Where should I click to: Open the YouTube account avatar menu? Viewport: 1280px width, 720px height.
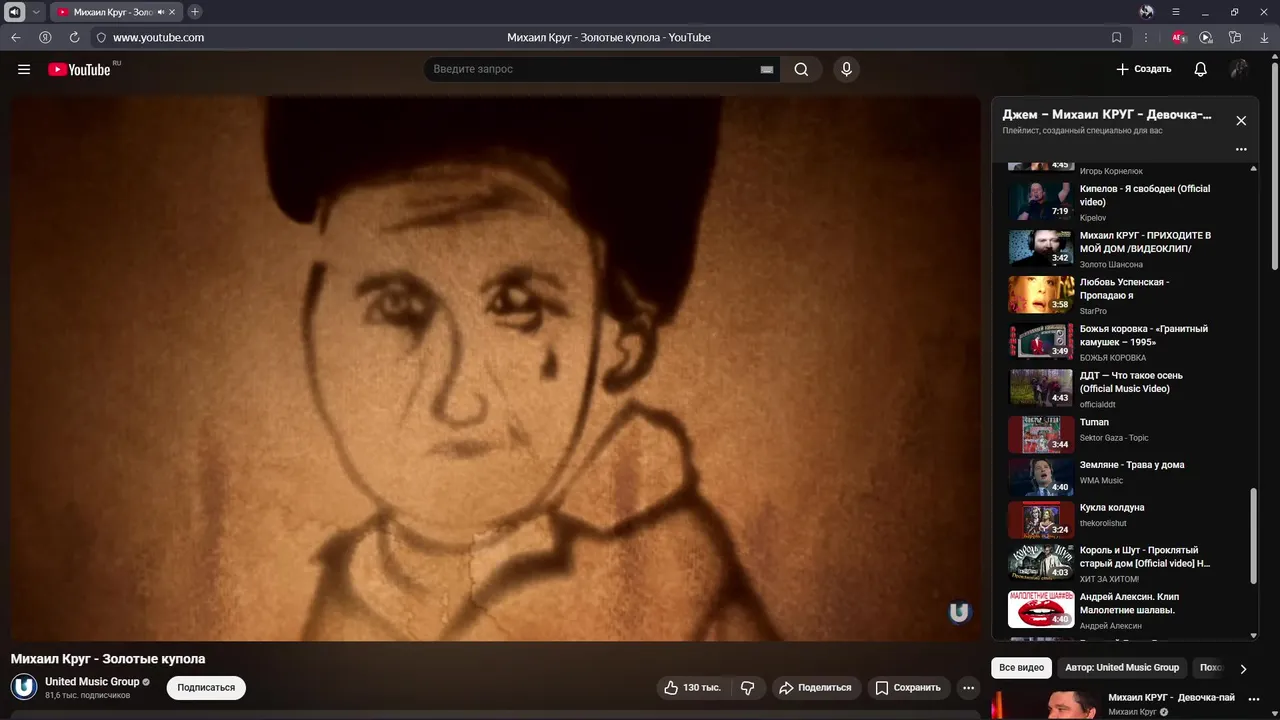1239,69
